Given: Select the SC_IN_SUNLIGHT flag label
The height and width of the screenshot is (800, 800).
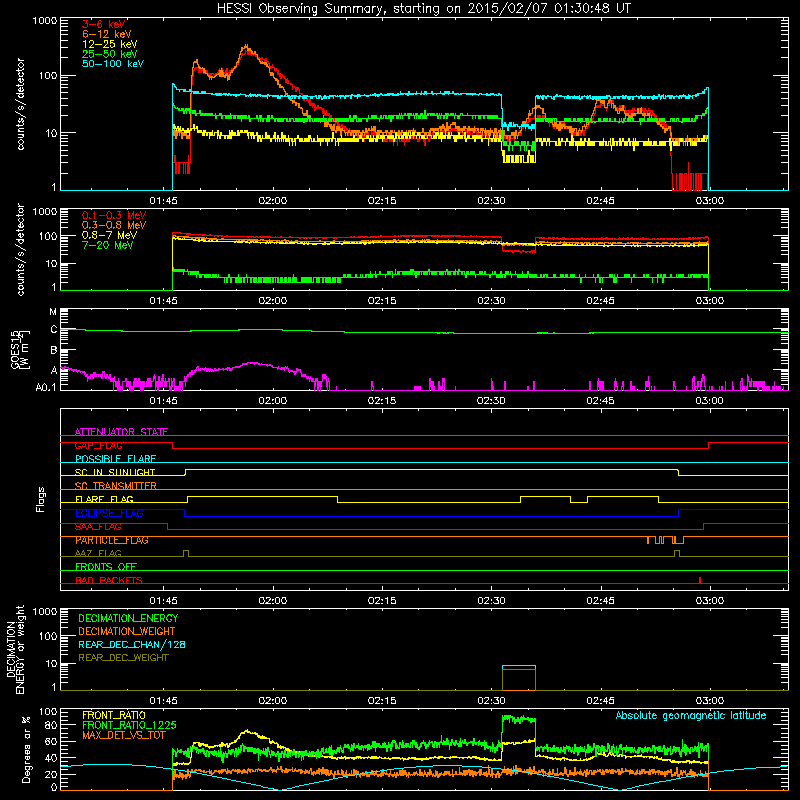Looking at the screenshot, I should tap(115, 472).
